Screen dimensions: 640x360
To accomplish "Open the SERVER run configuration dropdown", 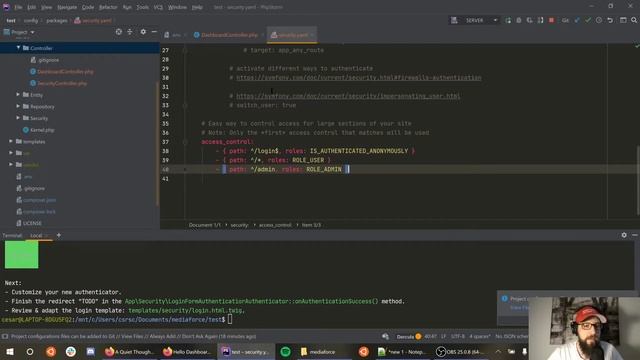I will 474,20.
